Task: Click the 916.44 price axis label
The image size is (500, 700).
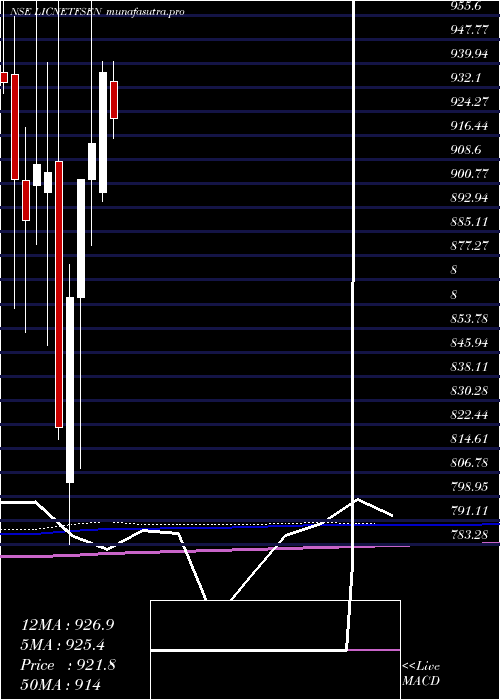Action: [x=470, y=126]
